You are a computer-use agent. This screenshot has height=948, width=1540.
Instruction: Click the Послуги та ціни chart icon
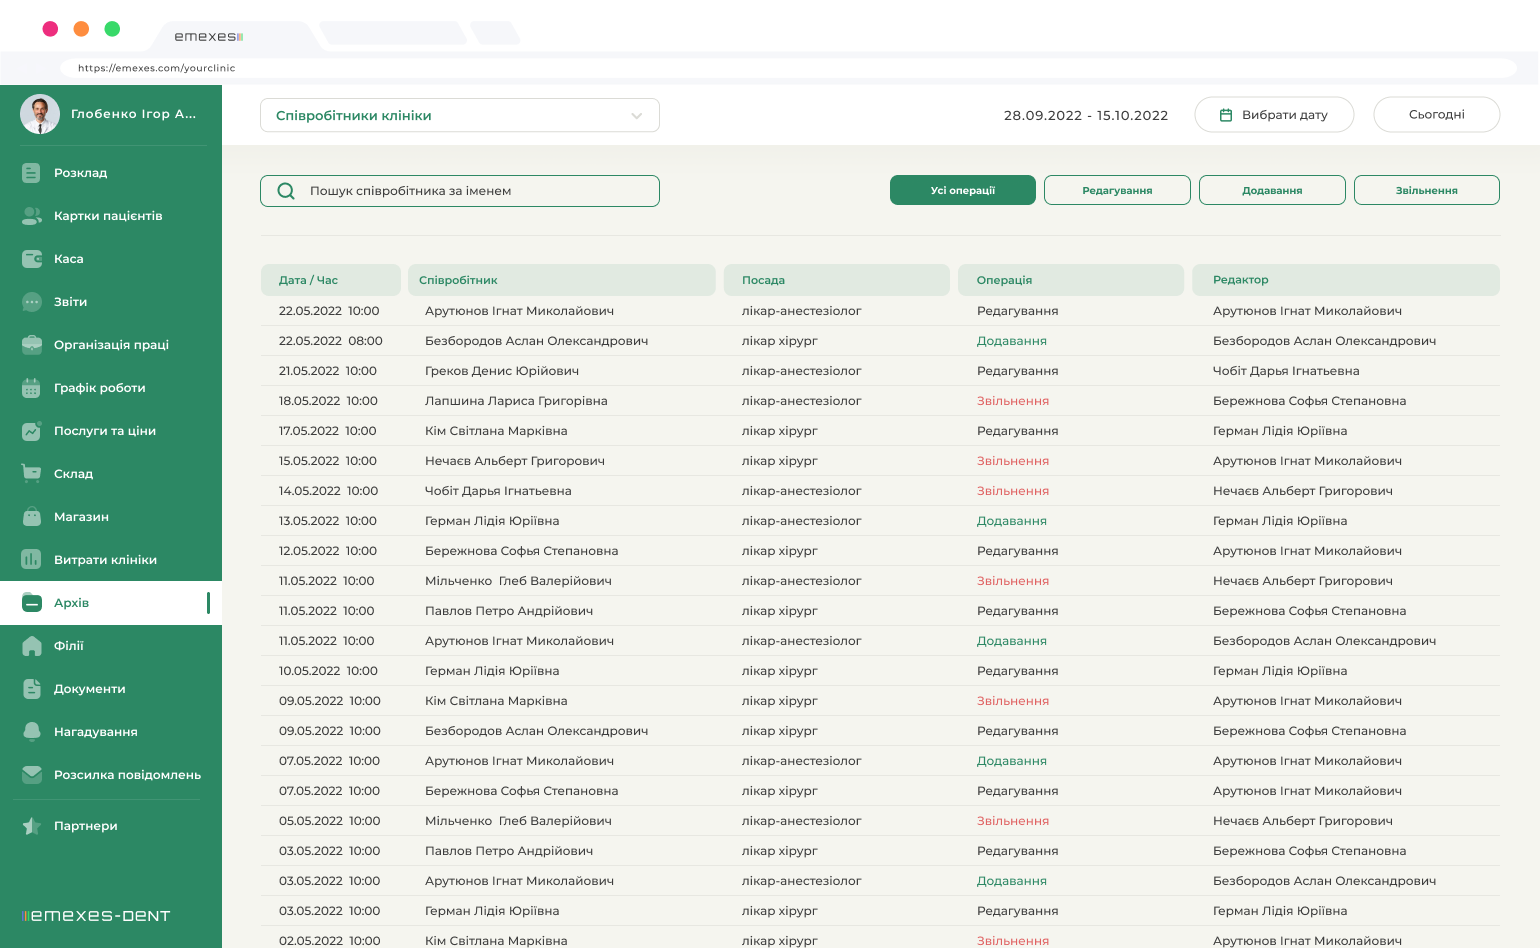[32, 431]
